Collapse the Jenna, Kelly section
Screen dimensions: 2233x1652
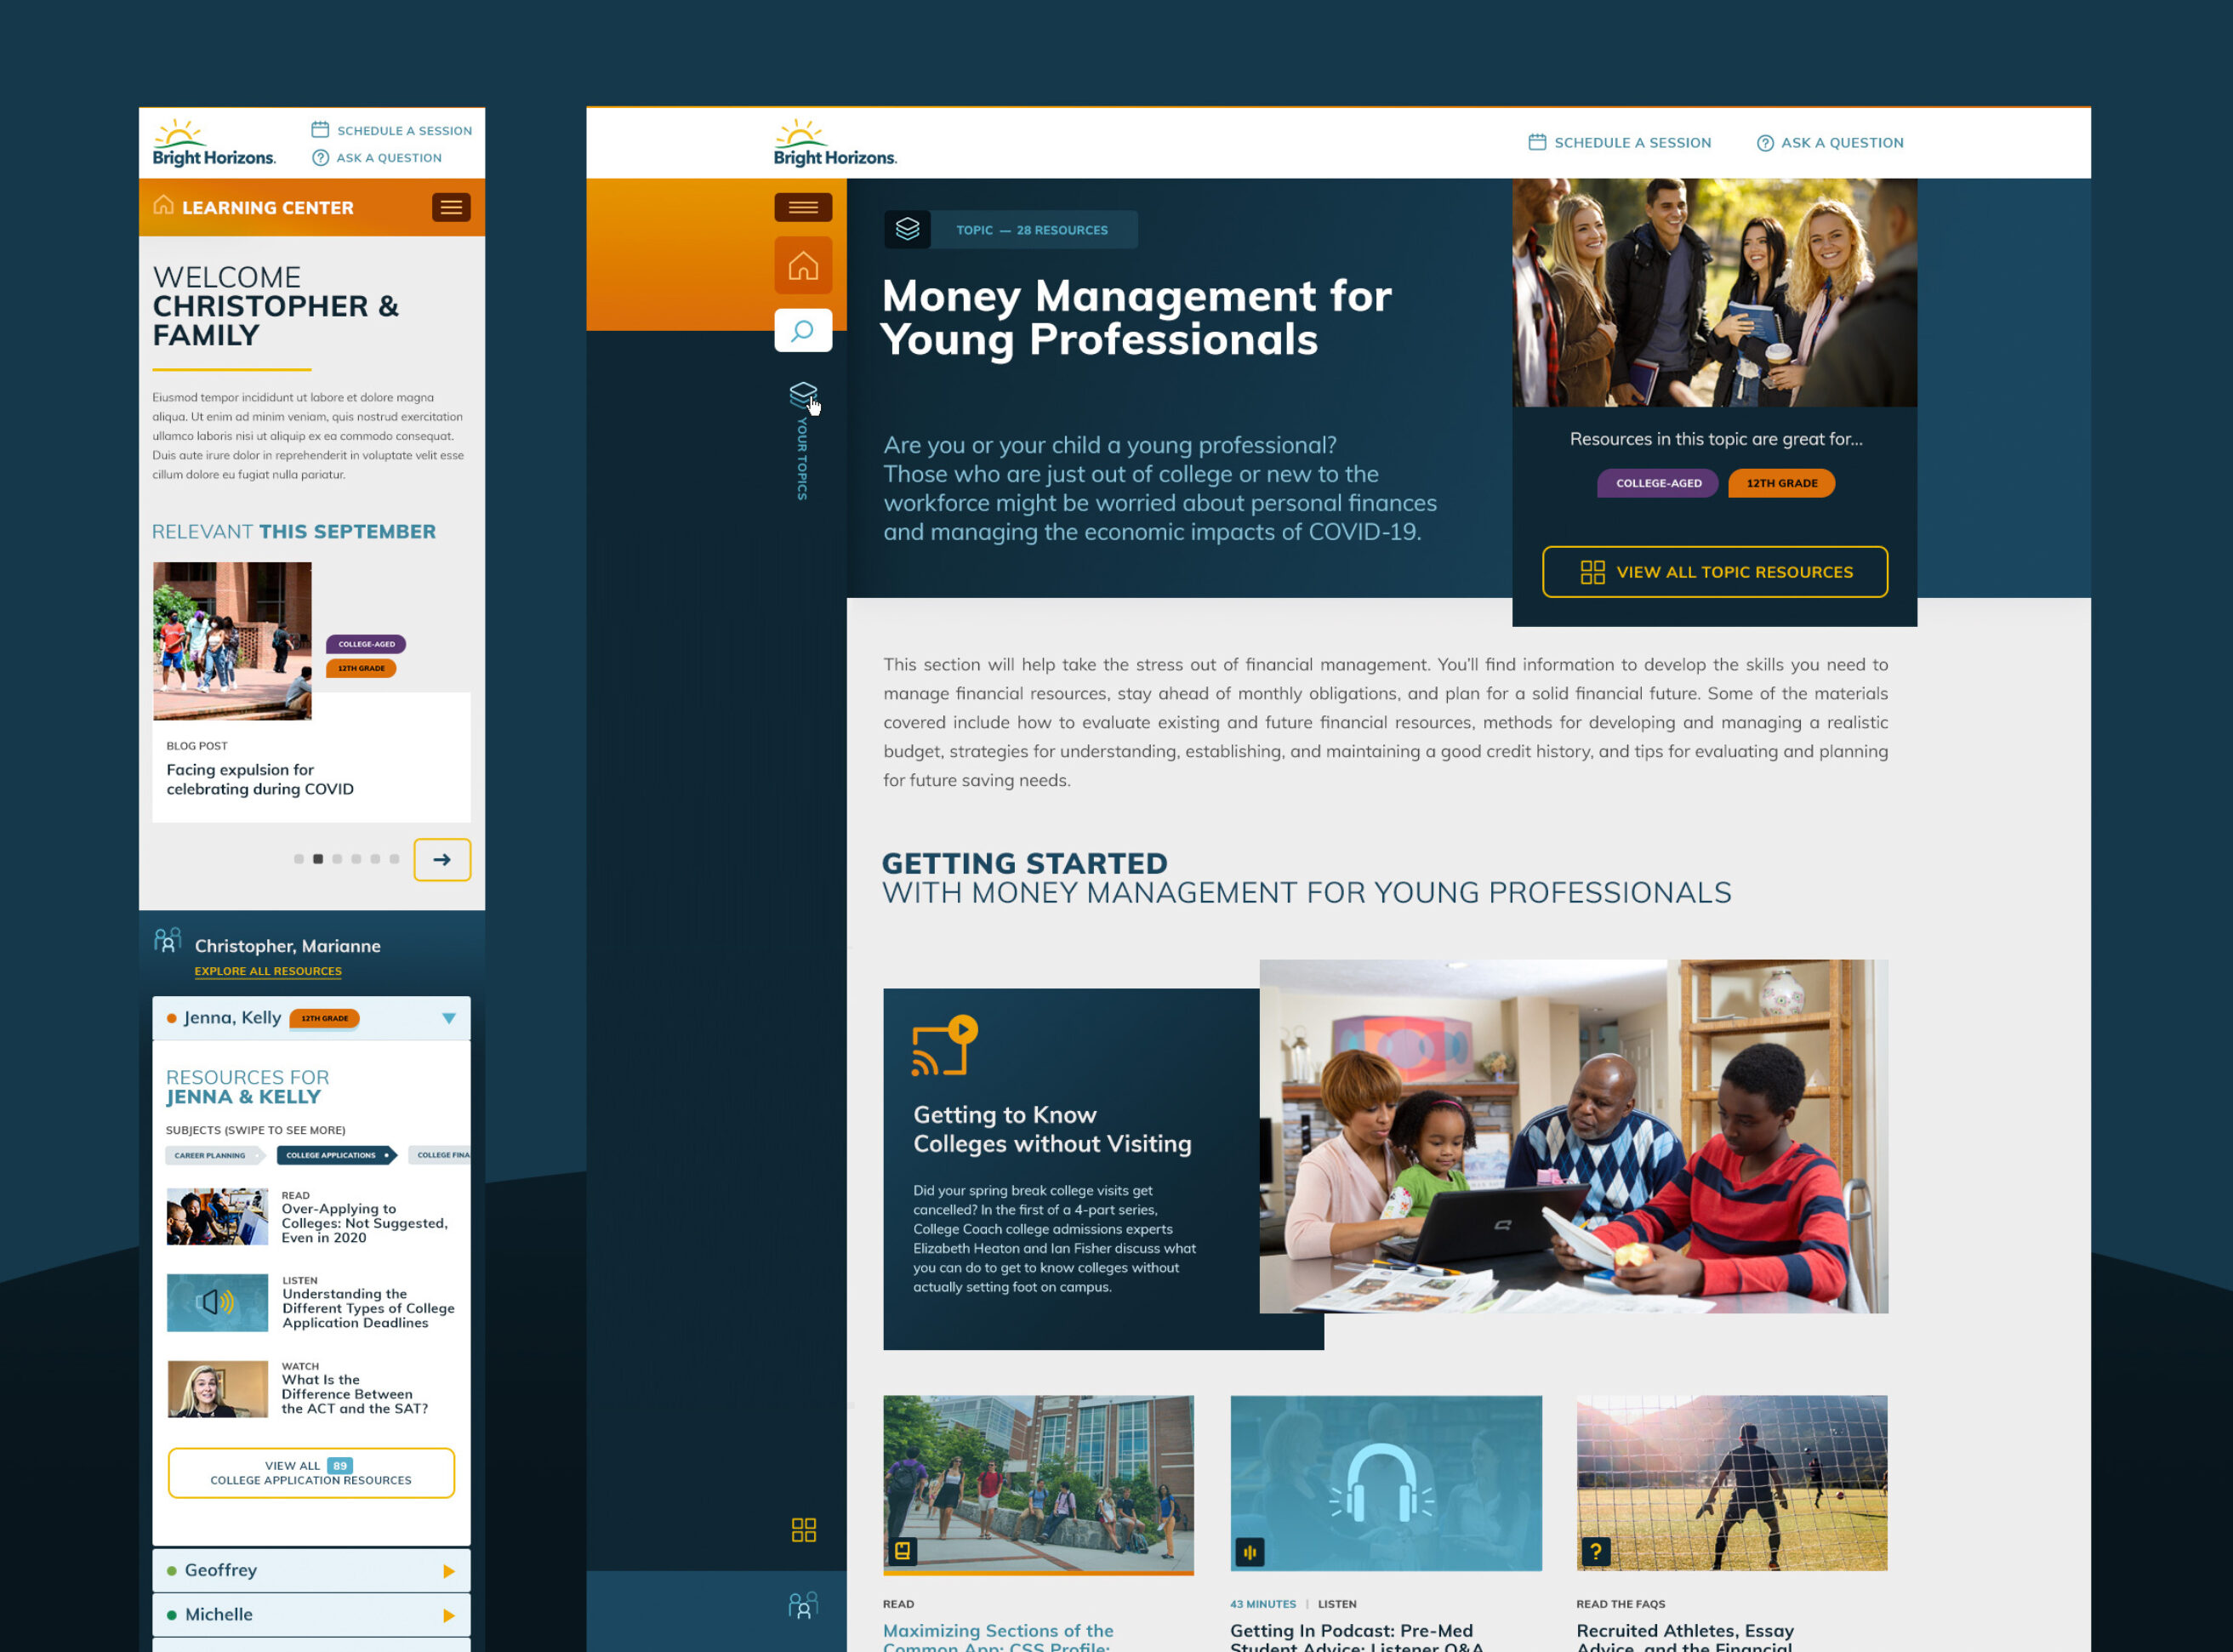[x=449, y=1018]
